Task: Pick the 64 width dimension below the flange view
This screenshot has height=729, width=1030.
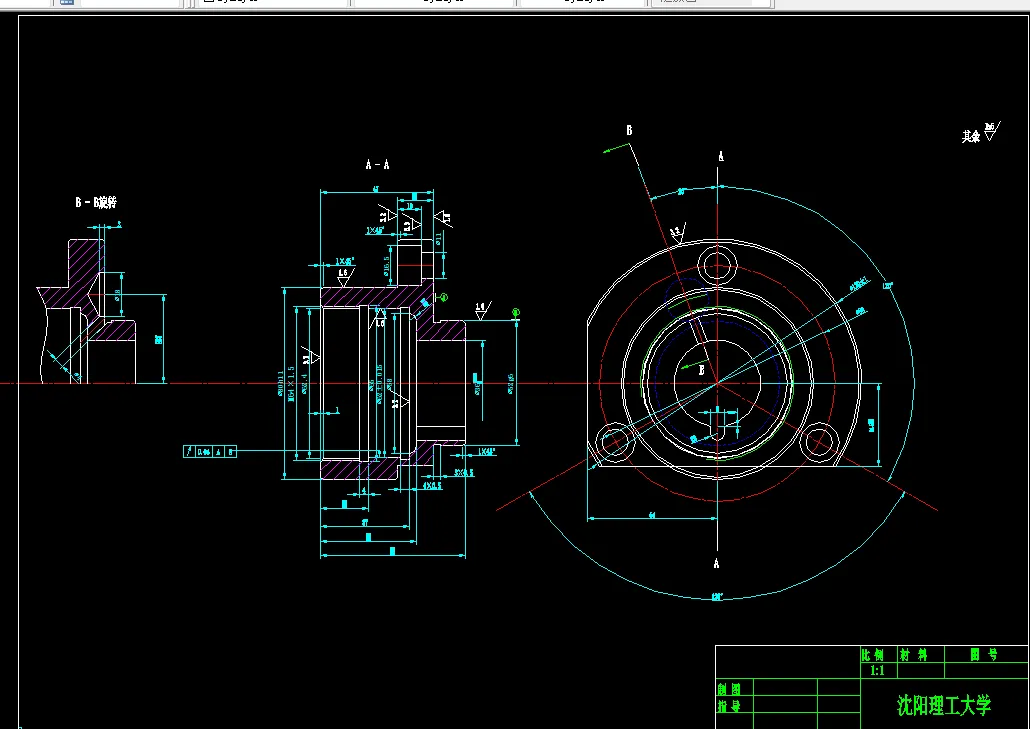Action: coord(652,516)
